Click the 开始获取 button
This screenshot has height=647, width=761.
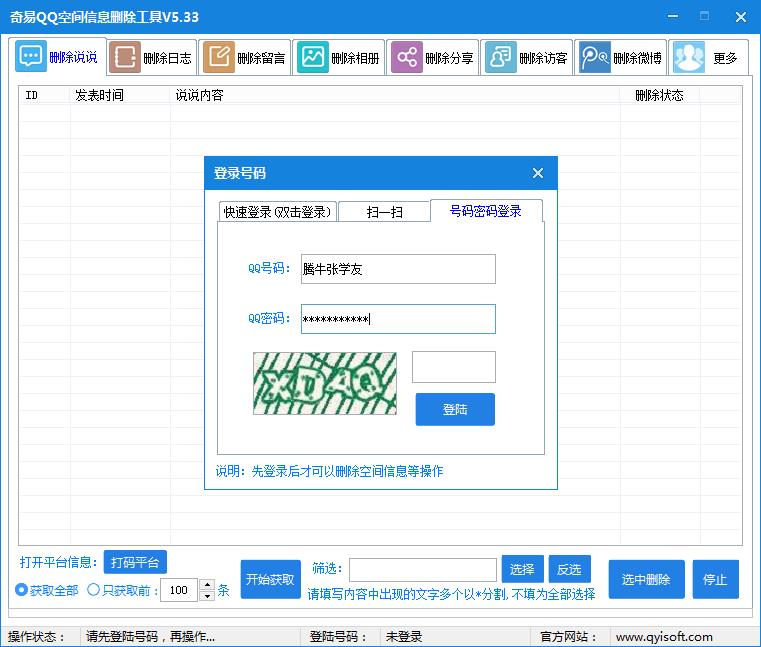click(270, 579)
